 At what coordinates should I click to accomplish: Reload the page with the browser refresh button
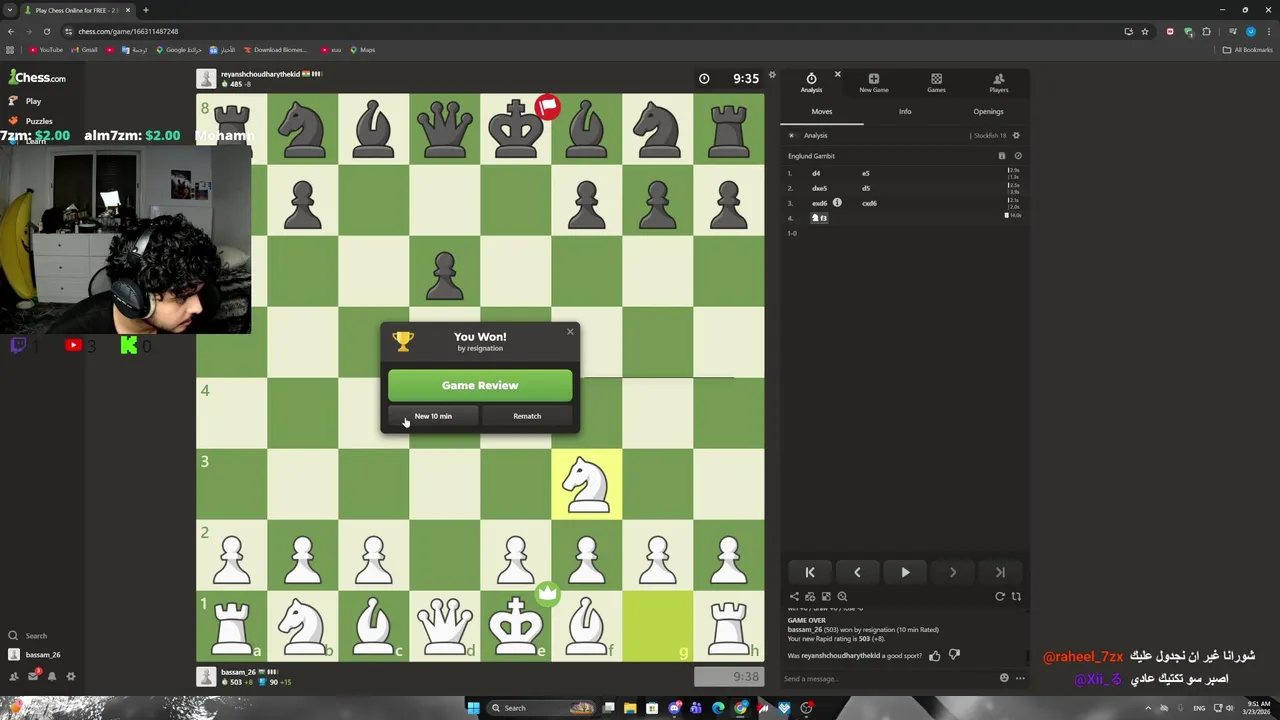[x=46, y=31]
